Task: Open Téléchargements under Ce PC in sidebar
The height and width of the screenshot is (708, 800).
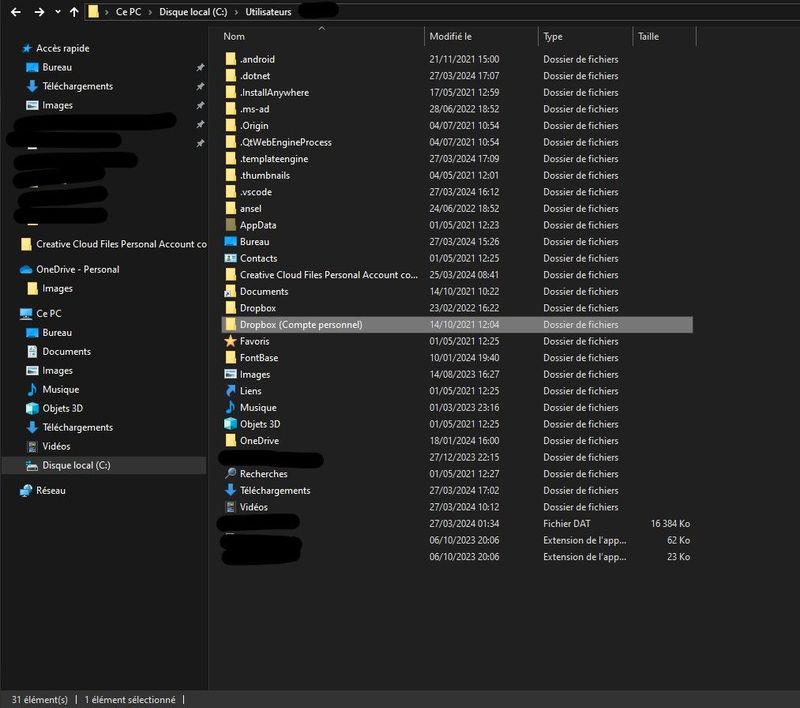Action: [77, 427]
